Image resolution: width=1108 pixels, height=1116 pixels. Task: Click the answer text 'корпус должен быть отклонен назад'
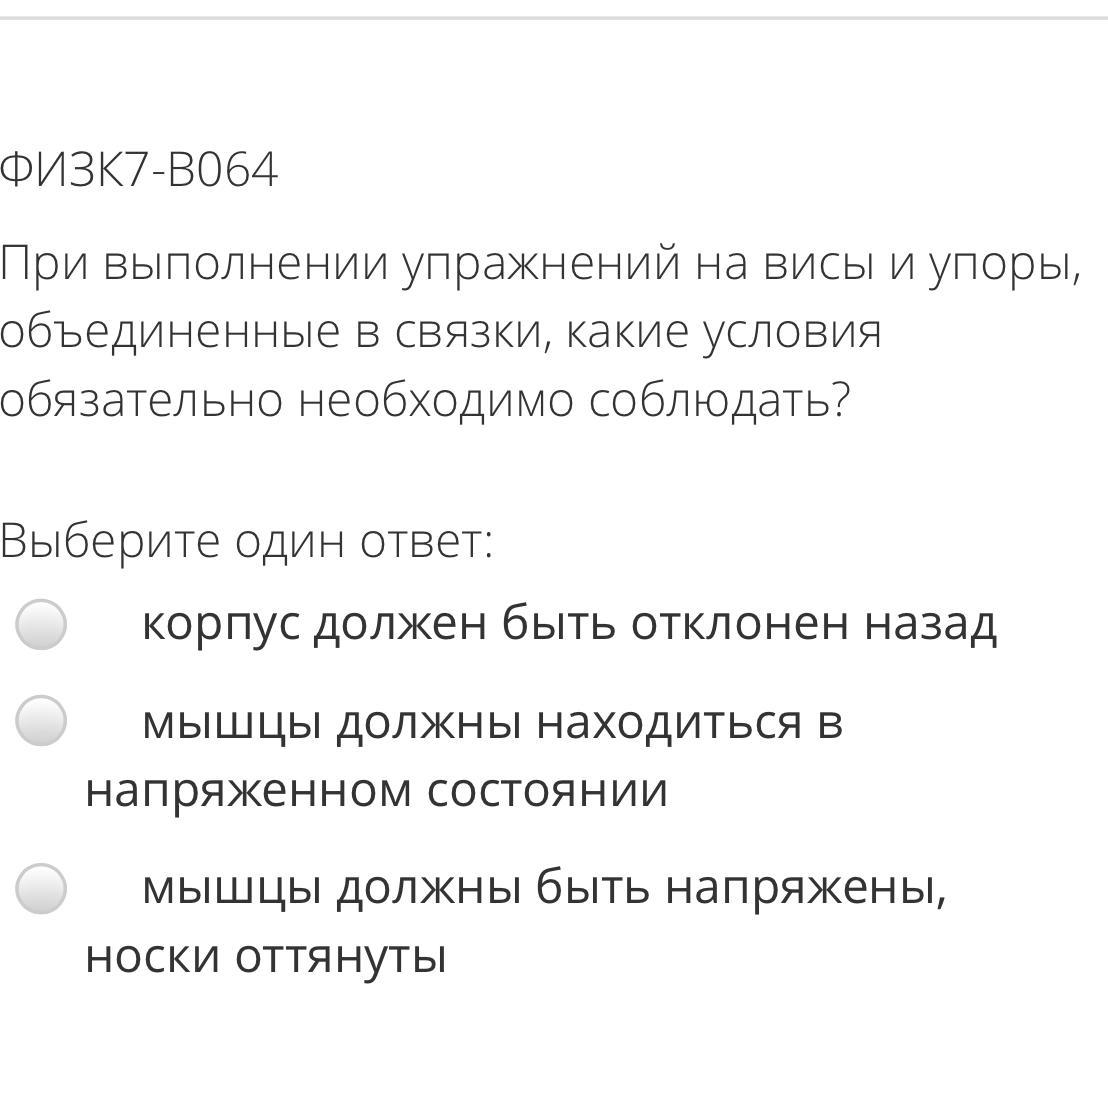click(569, 626)
